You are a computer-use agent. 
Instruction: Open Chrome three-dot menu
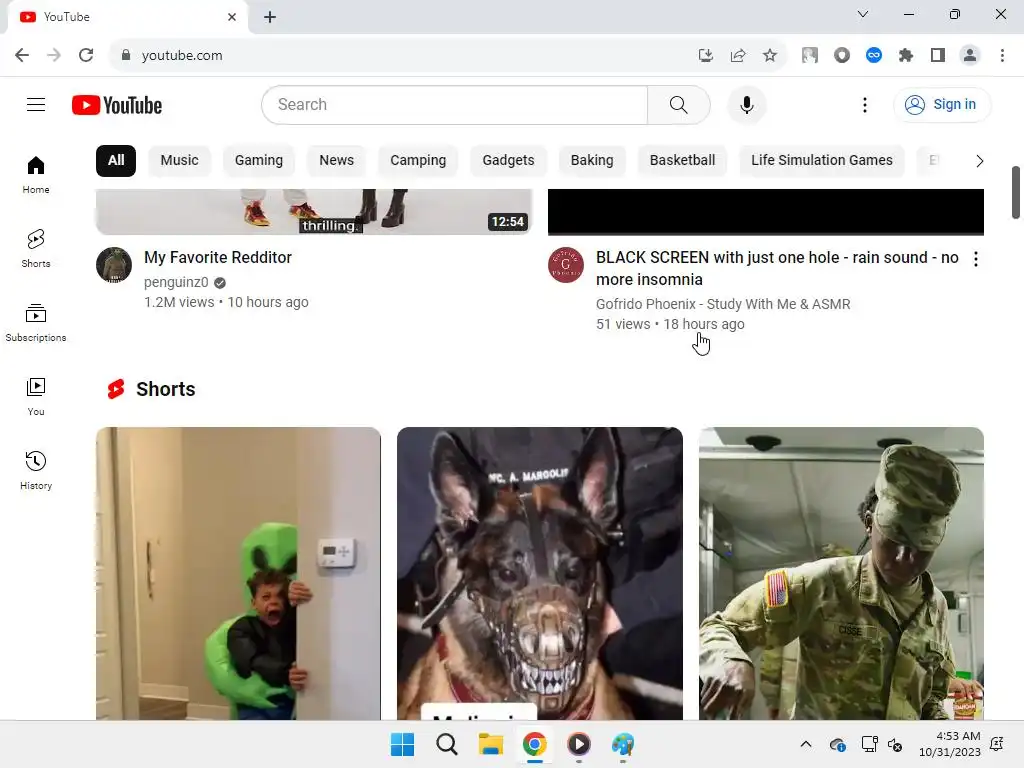point(1002,56)
